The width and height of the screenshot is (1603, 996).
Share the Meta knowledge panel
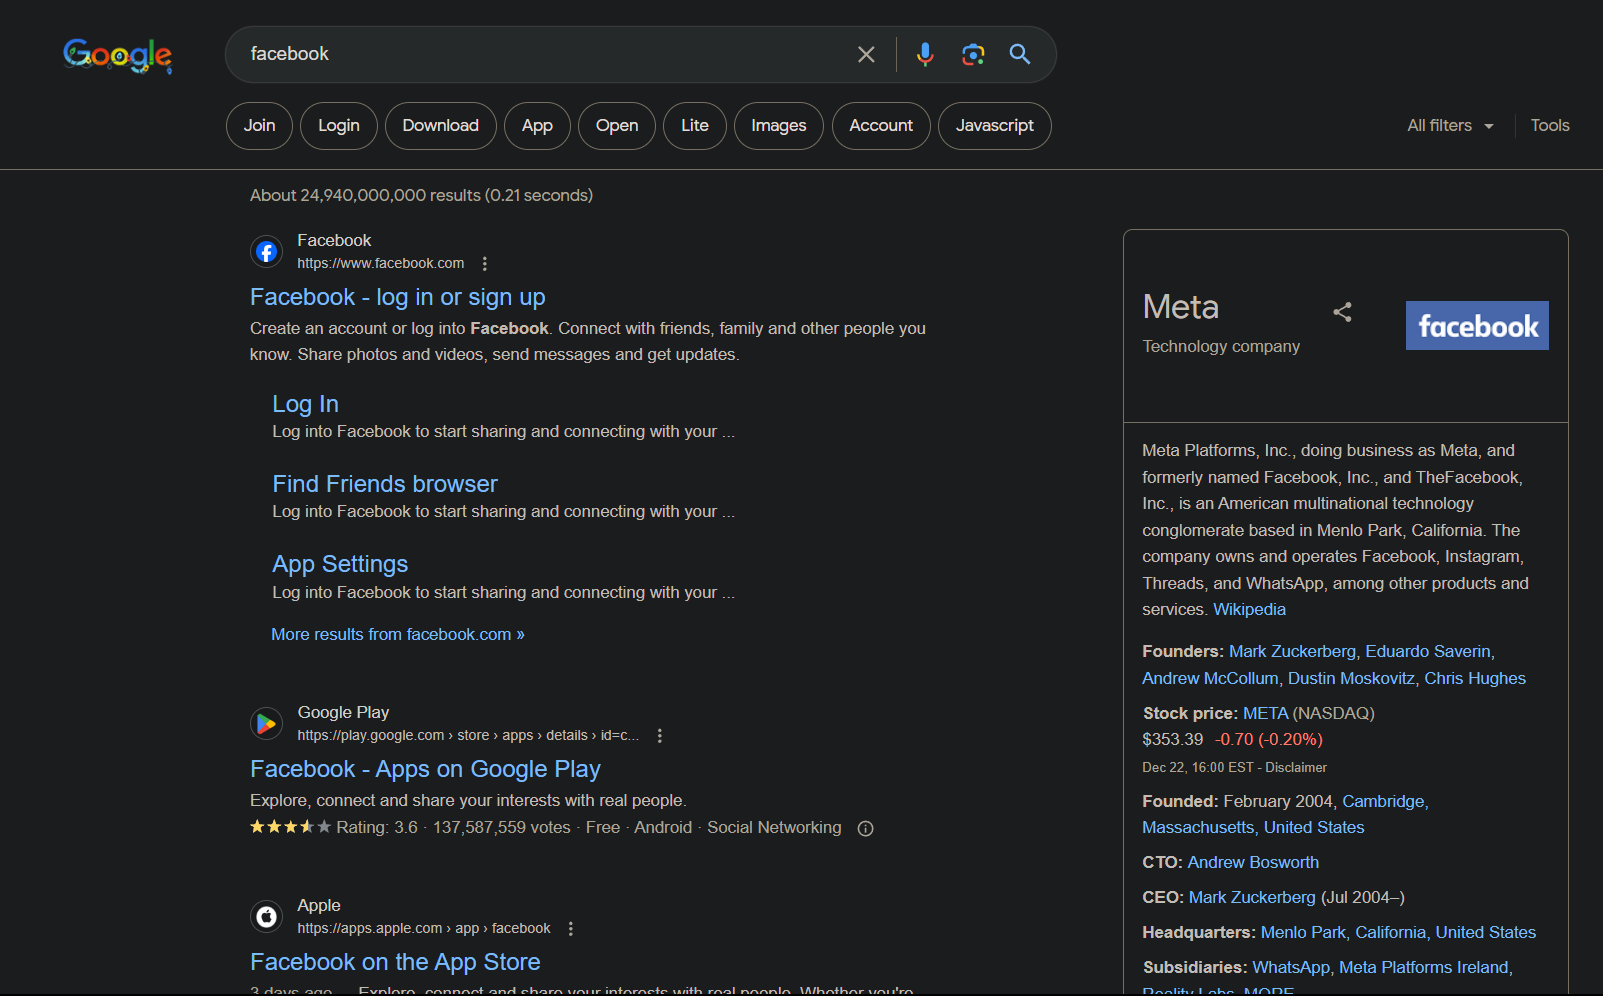1342,312
